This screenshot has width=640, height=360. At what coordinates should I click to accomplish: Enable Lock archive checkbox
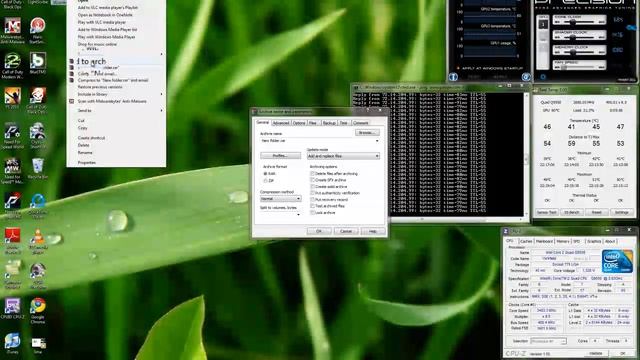[x=313, y=213]
